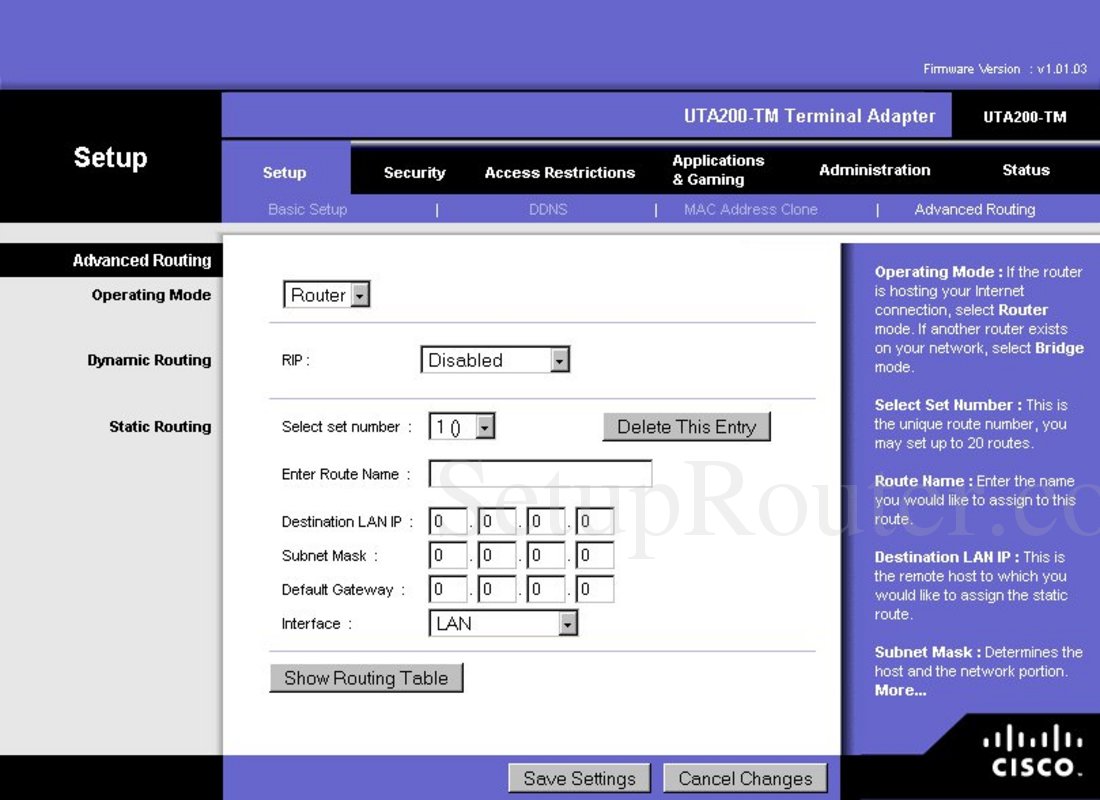
Task: Open the Select set number dropdown
Action: (462, 427)
